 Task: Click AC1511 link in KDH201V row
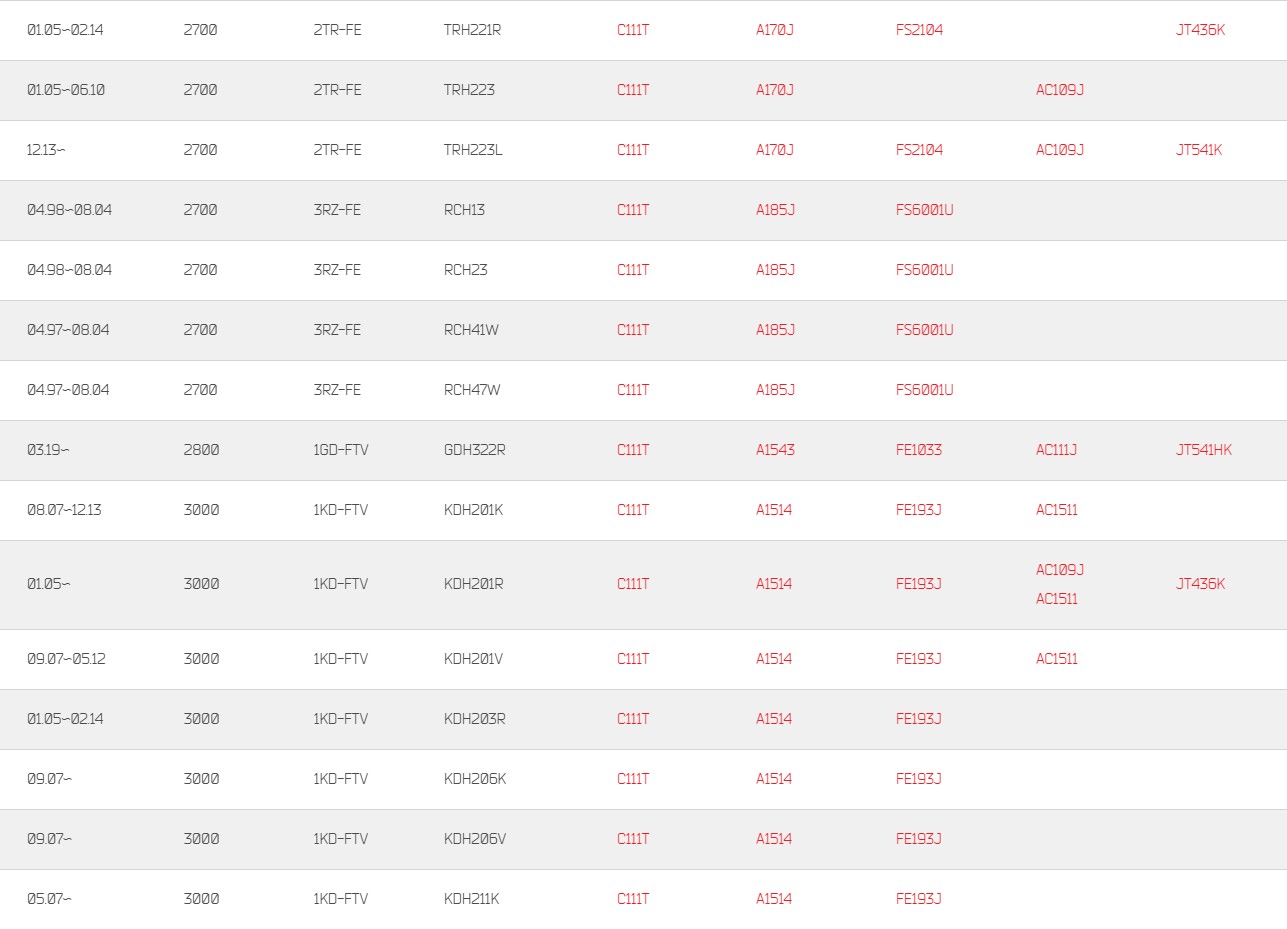1057,659
